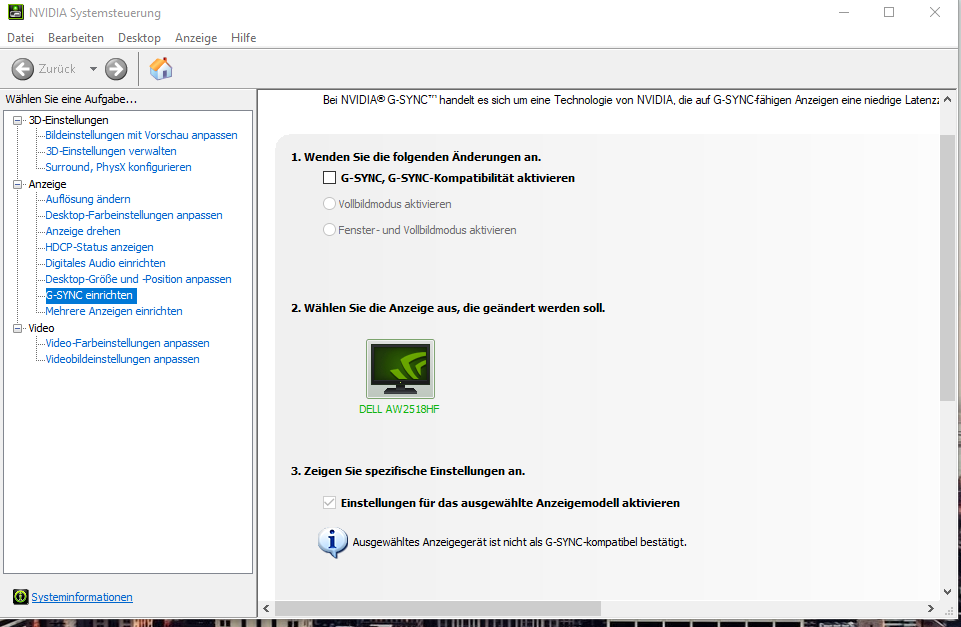Open the Systeminformationen link
Viewport: 961px width, 627px height.
point(81,596)
